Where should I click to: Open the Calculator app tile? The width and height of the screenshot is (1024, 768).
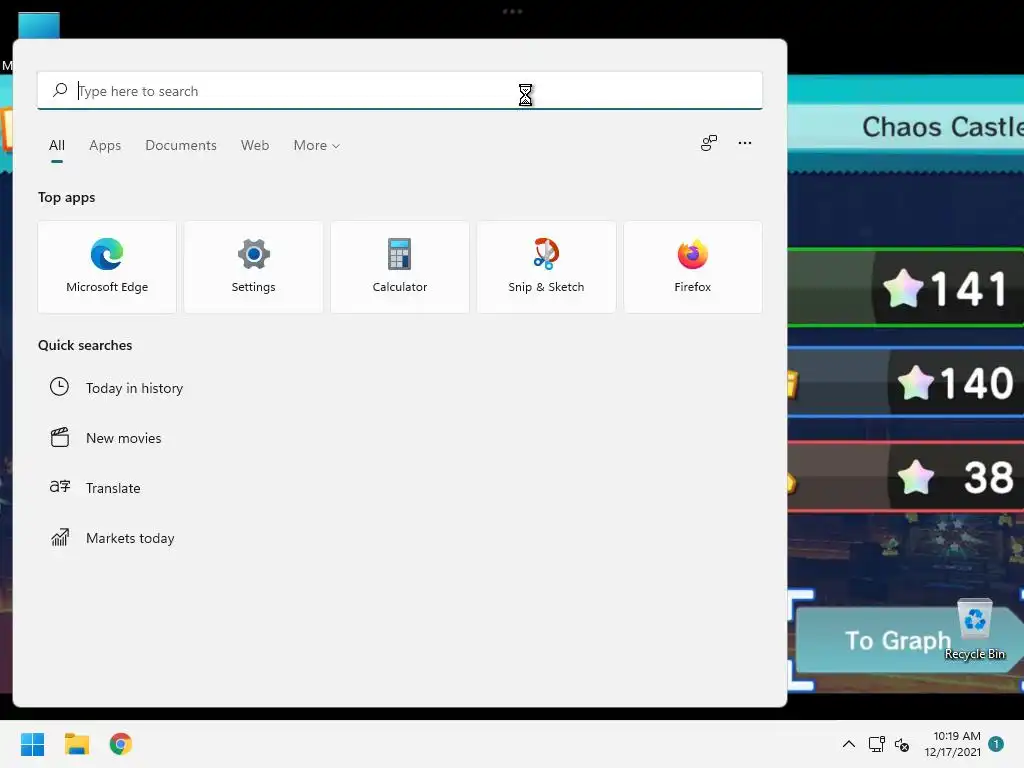400,266
